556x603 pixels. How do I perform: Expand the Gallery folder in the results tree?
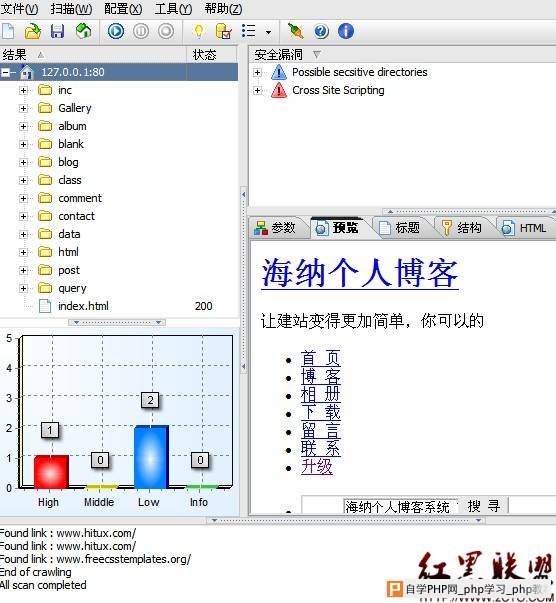[23, 108]
